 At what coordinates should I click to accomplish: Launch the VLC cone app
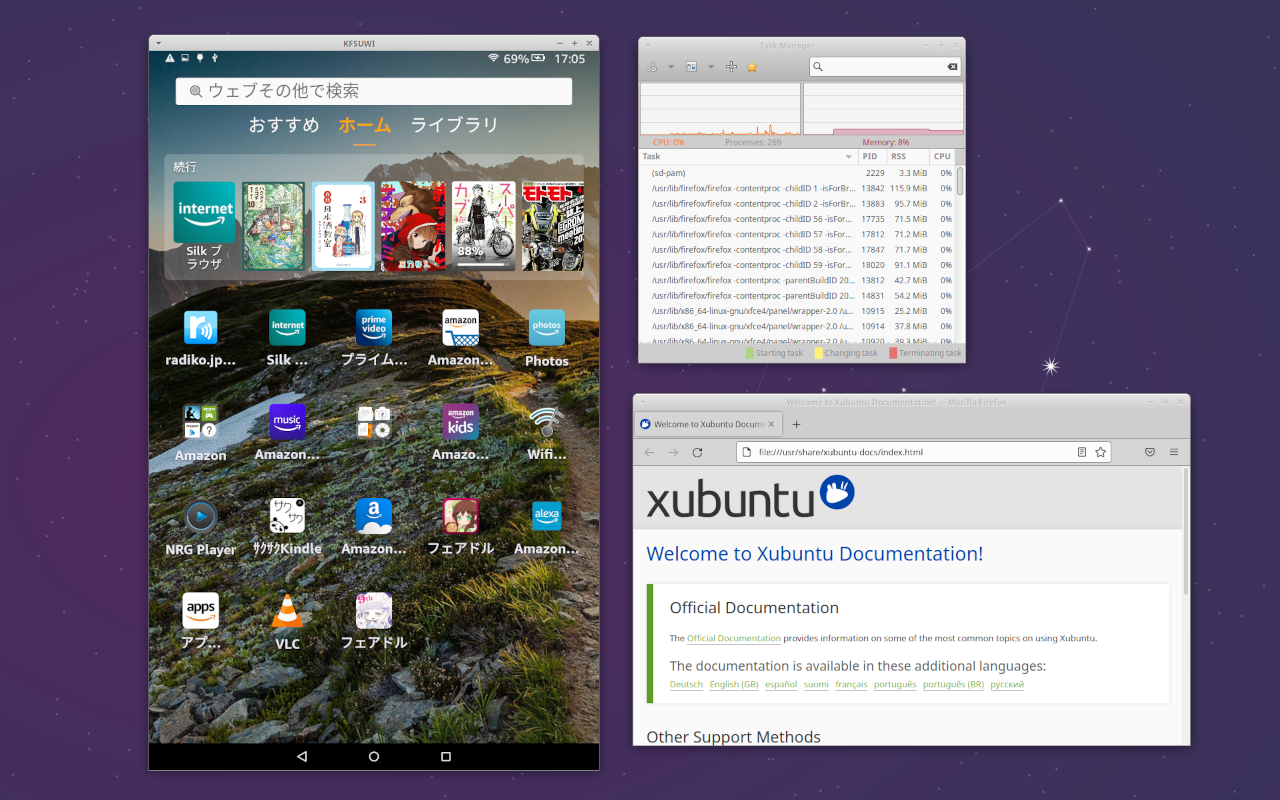(x=287, y=610)
